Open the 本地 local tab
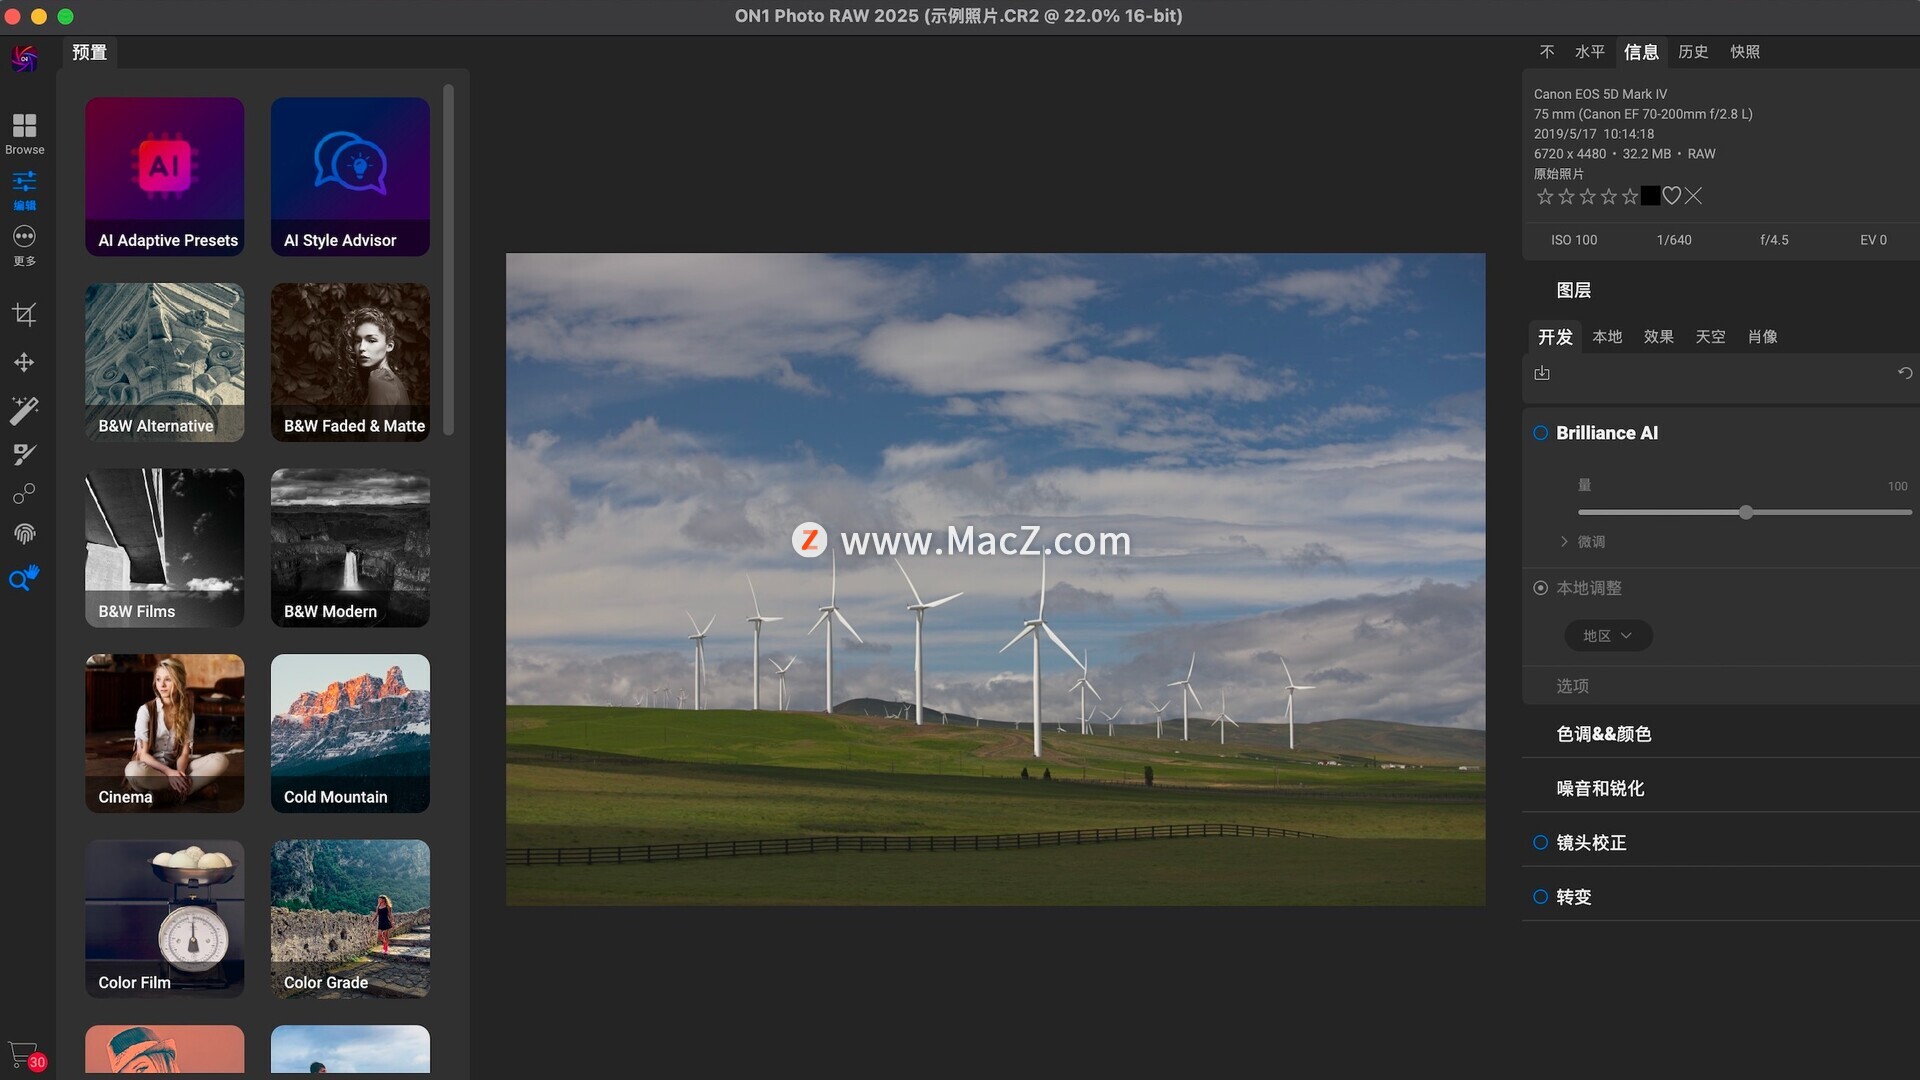1920x1080 pixels. click(x=1607, y=337)
